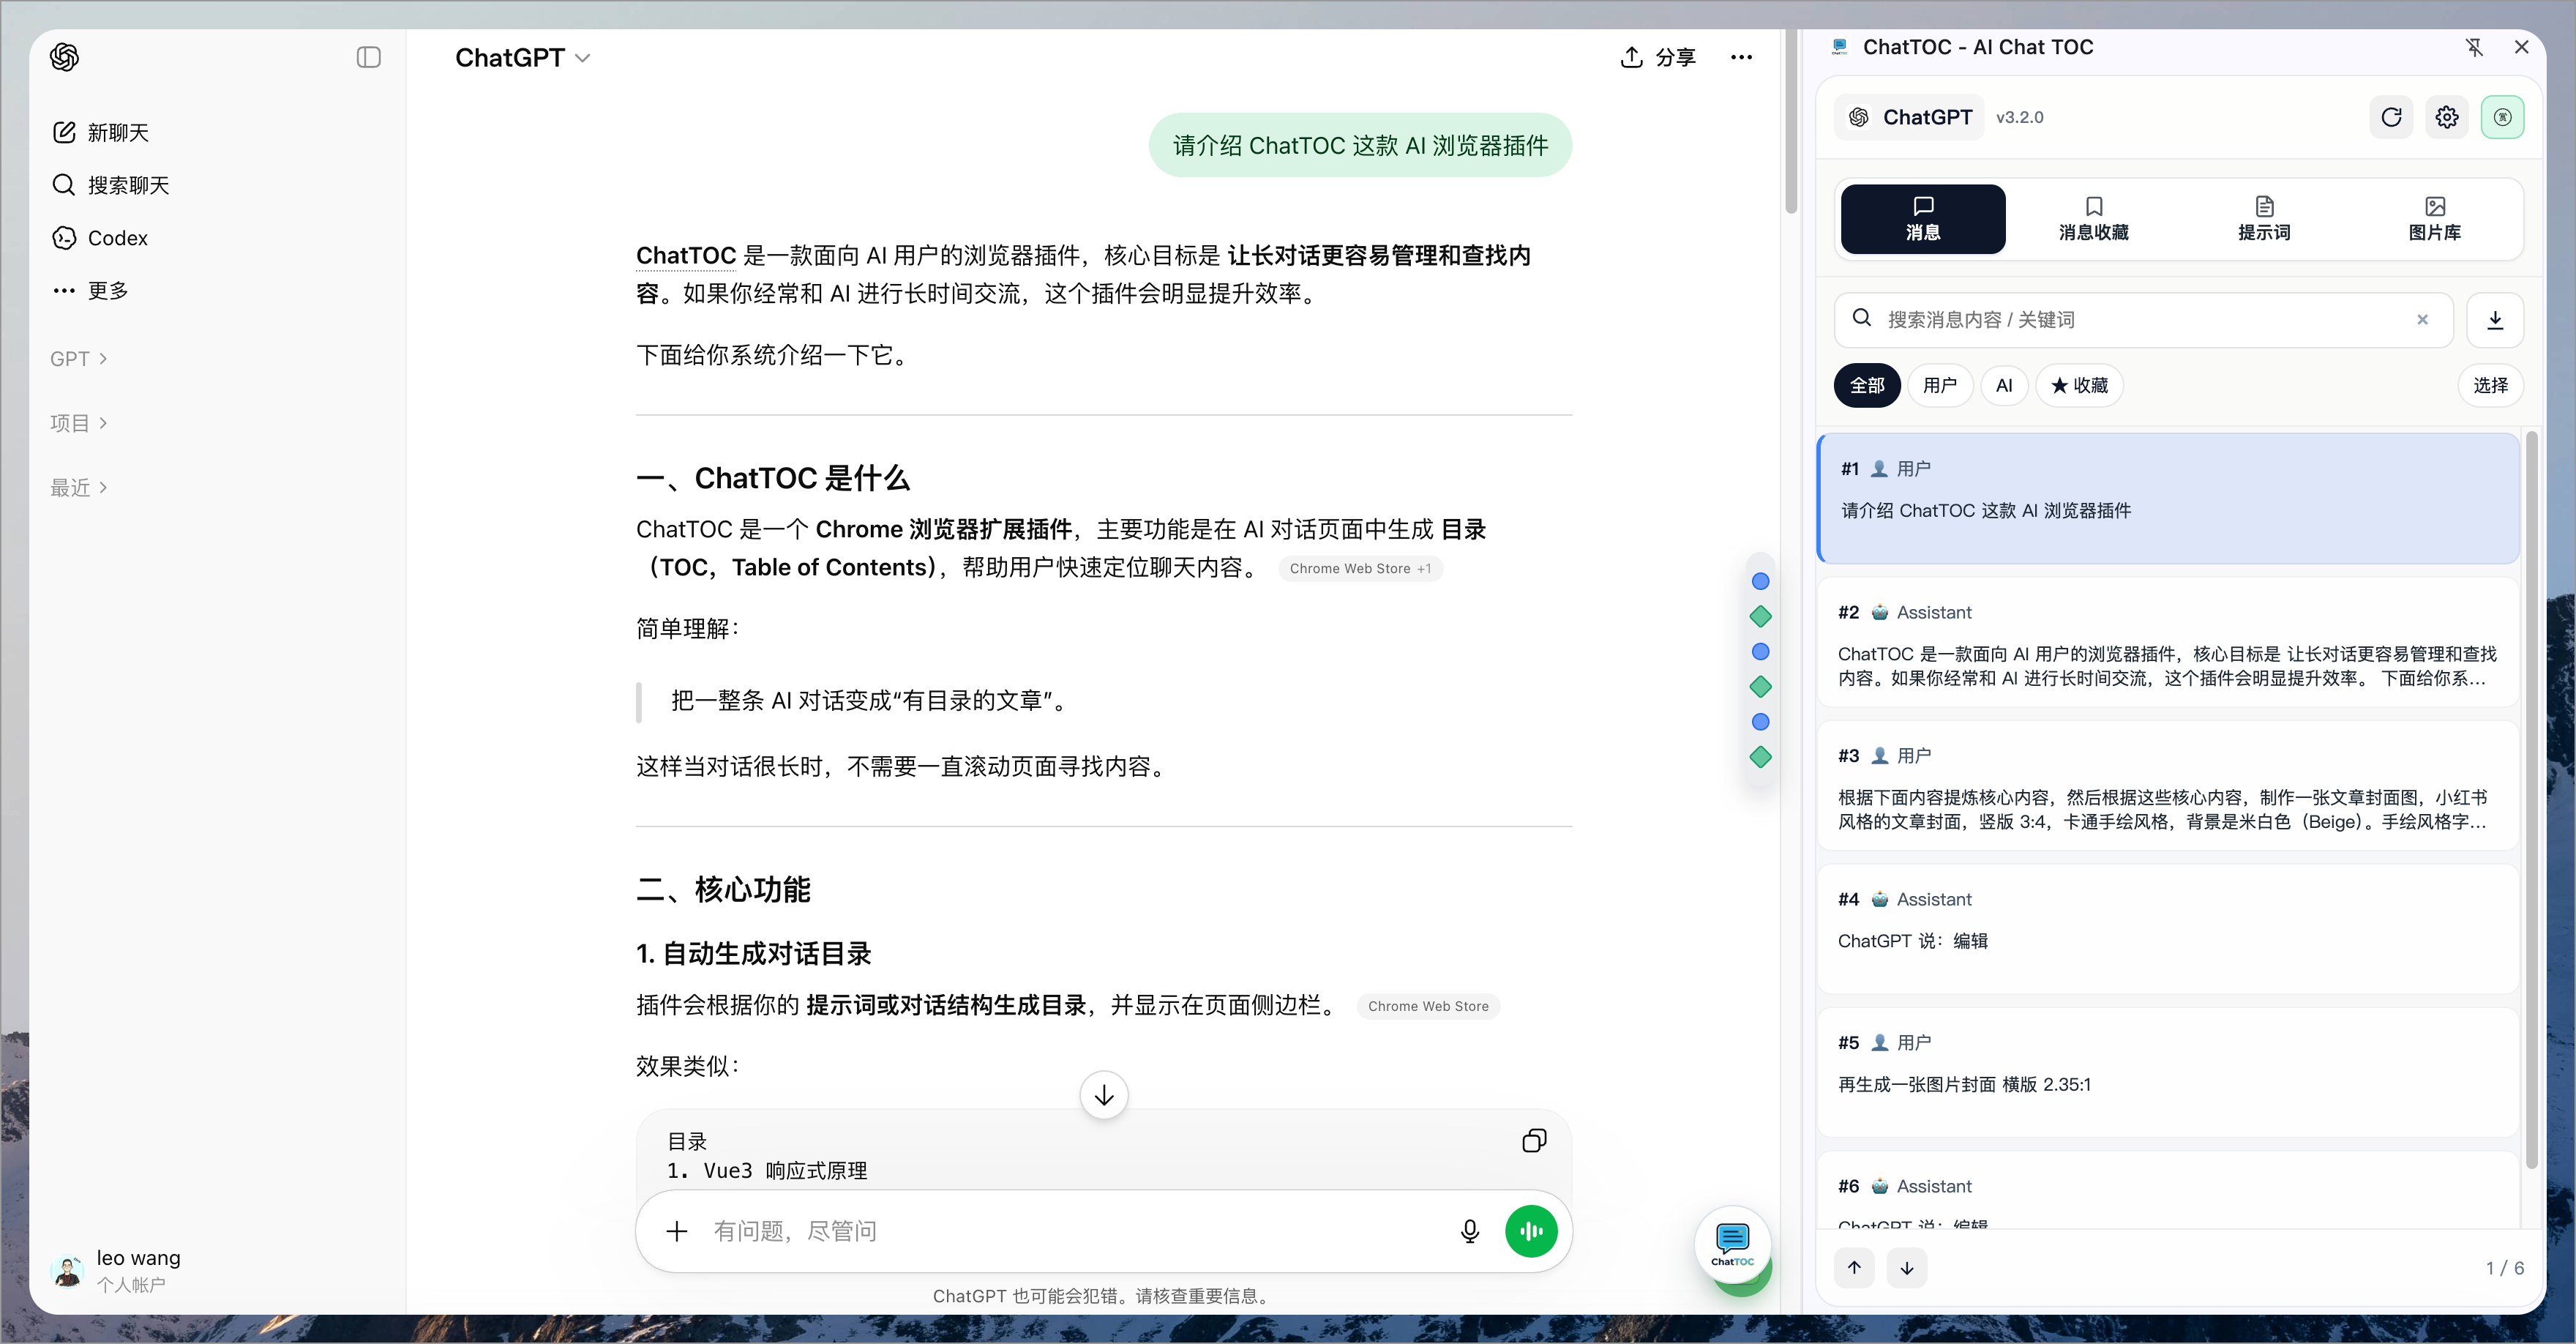
Task: Select 用户 filter chip
Action: [x=1939, y=386]
